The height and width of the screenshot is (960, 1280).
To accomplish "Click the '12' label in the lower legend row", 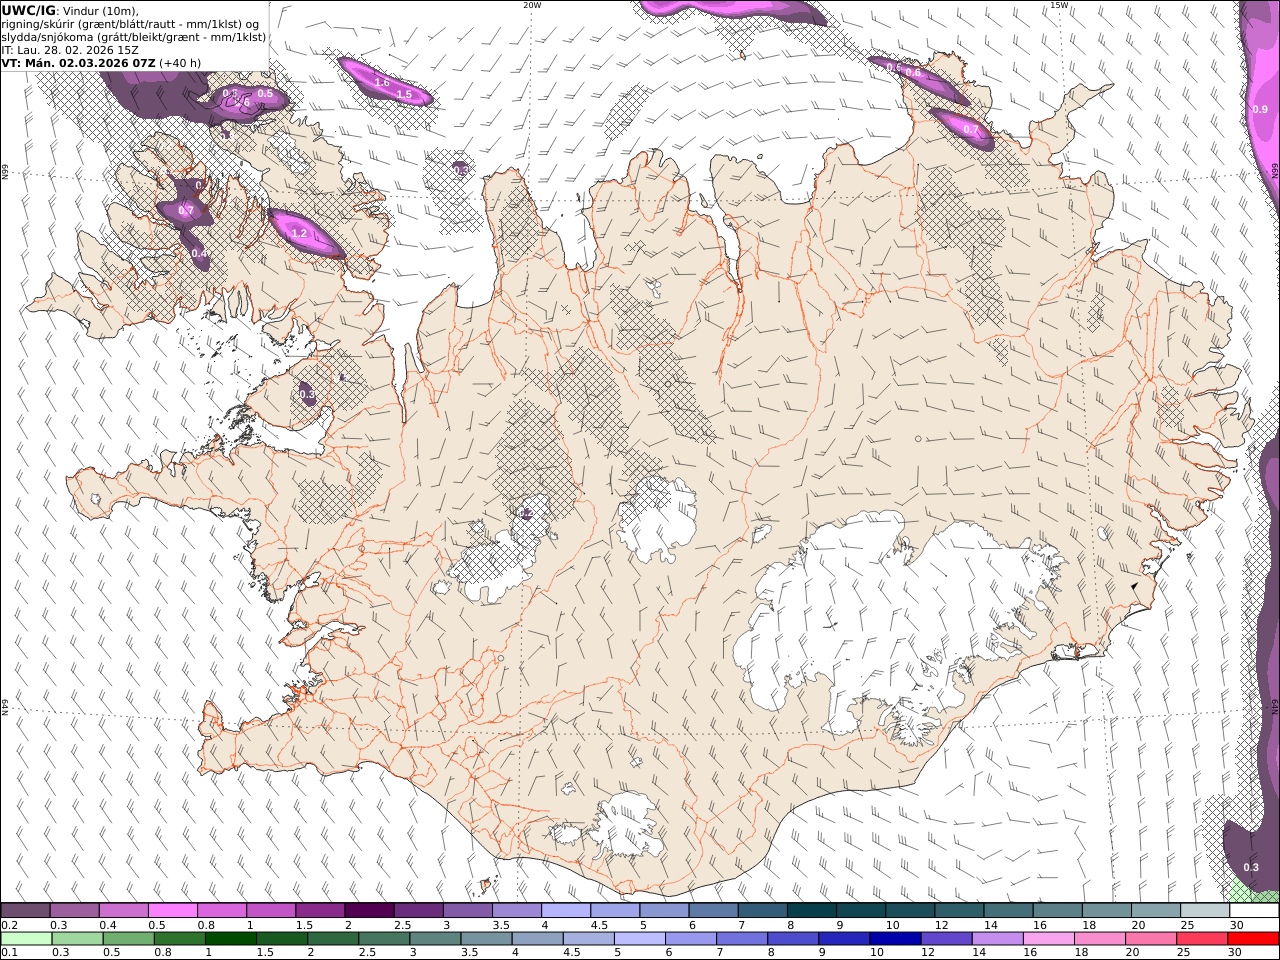I will [x=928, y=952].
